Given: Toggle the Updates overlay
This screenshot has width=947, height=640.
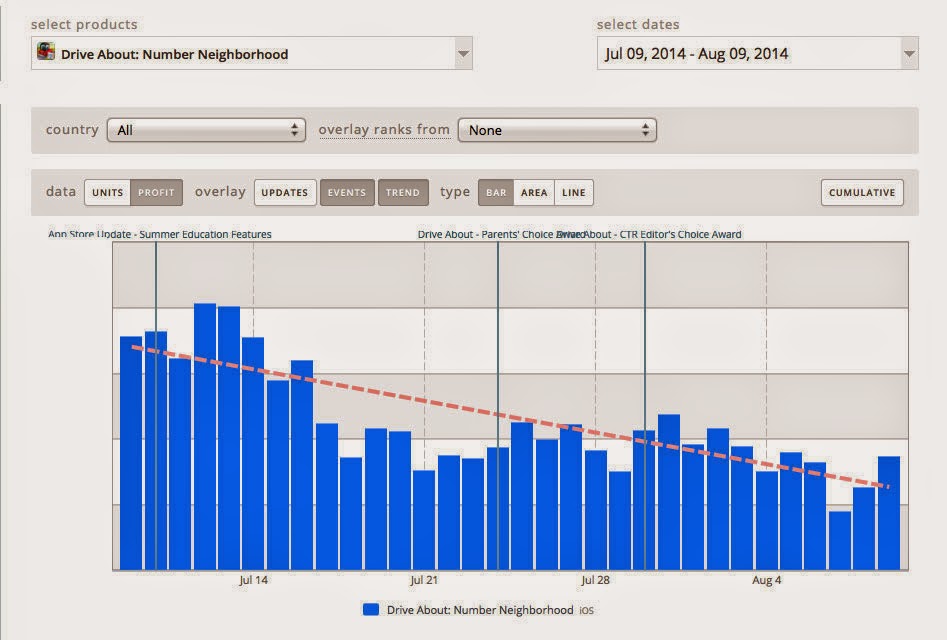Looking at the screenshot, I should [285, 193].
